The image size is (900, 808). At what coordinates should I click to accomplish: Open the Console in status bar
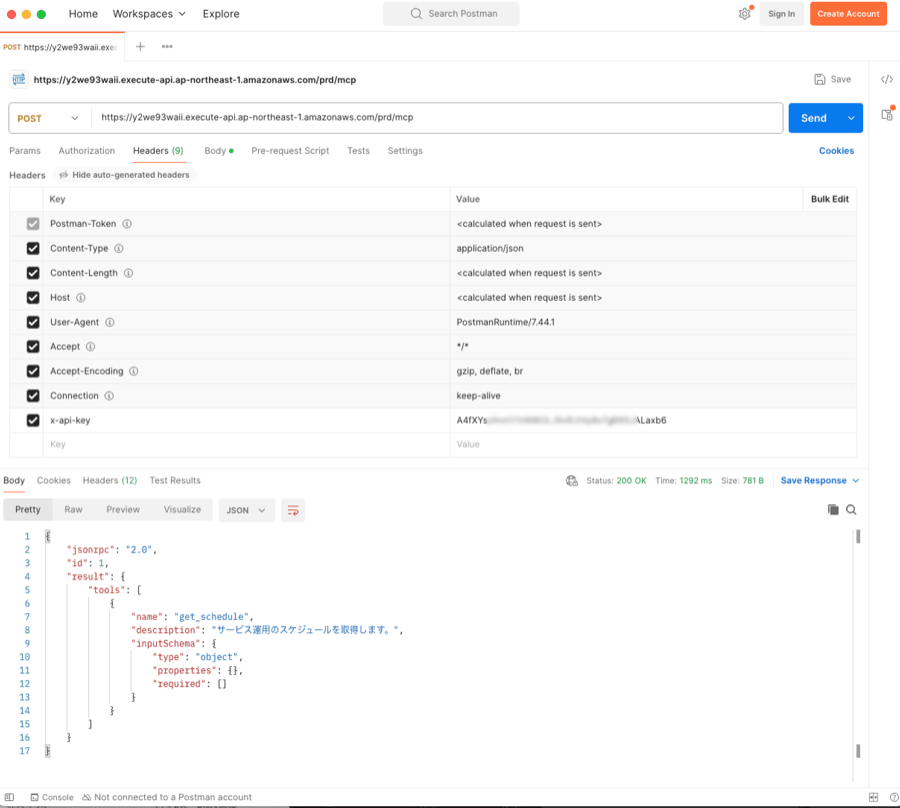coord(51,797)
